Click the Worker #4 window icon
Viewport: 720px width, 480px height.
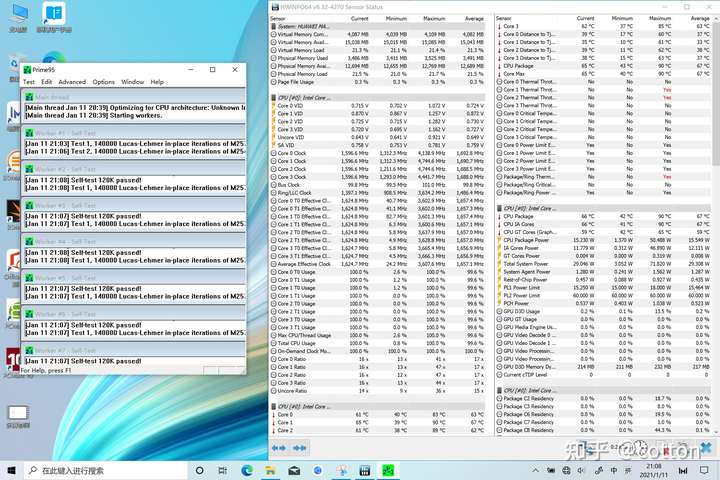pyautogui.click(x=29, y=242)
